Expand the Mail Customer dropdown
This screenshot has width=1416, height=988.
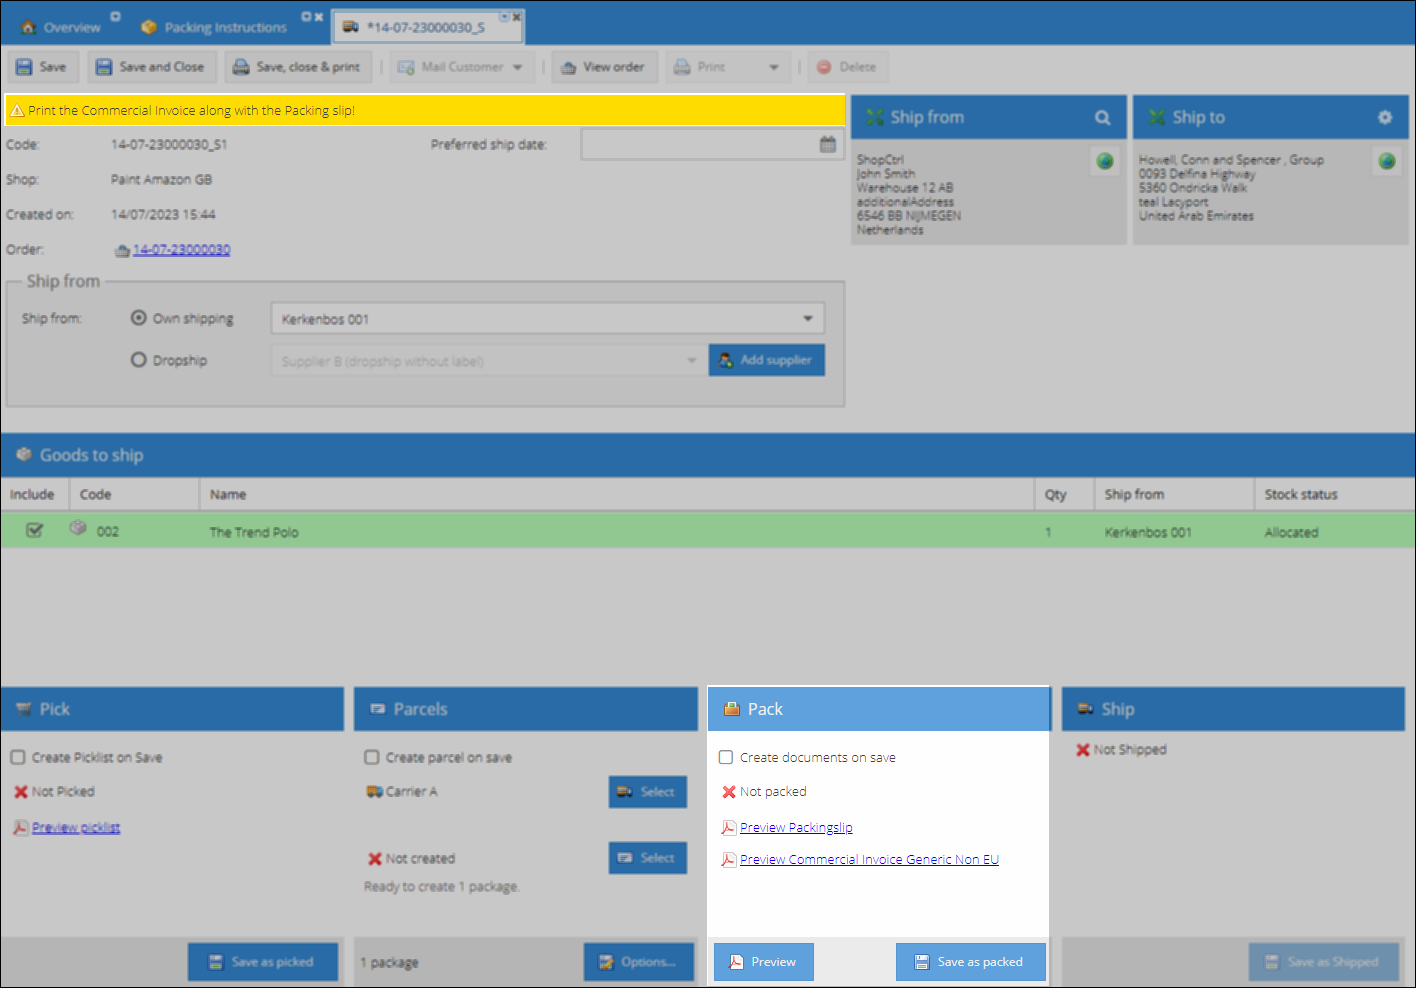coord(518,67)
